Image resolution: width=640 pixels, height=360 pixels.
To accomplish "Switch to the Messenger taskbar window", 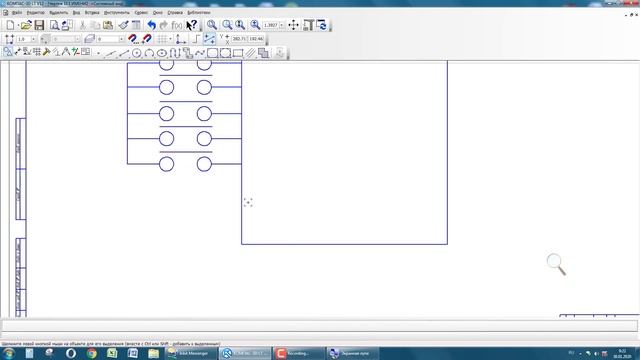I will (x=191, y=353).
